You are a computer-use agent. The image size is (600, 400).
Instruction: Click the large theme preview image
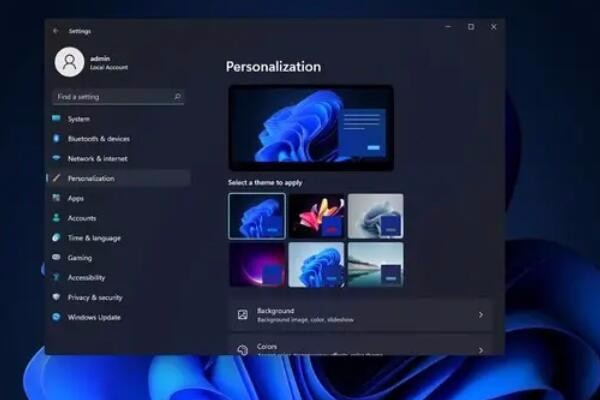pyautogui.click(x=311, y=128)
